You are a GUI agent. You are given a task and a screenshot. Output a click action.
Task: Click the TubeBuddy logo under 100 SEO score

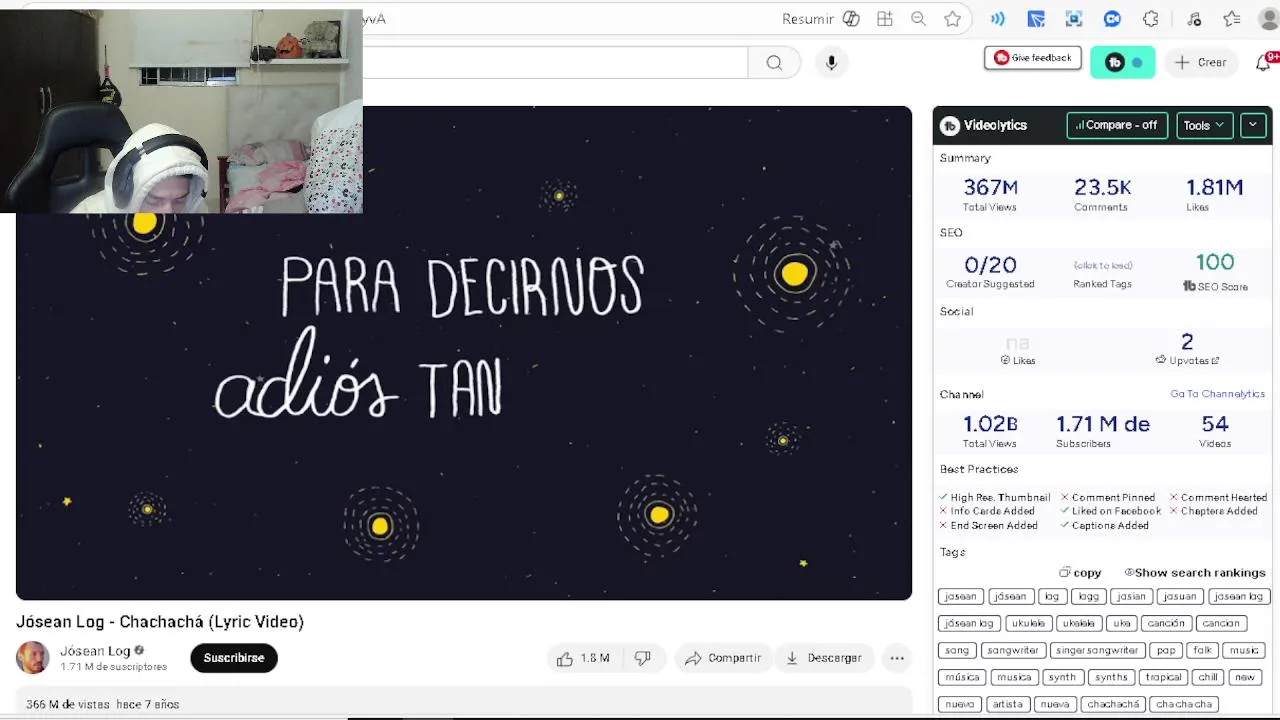1189,286
